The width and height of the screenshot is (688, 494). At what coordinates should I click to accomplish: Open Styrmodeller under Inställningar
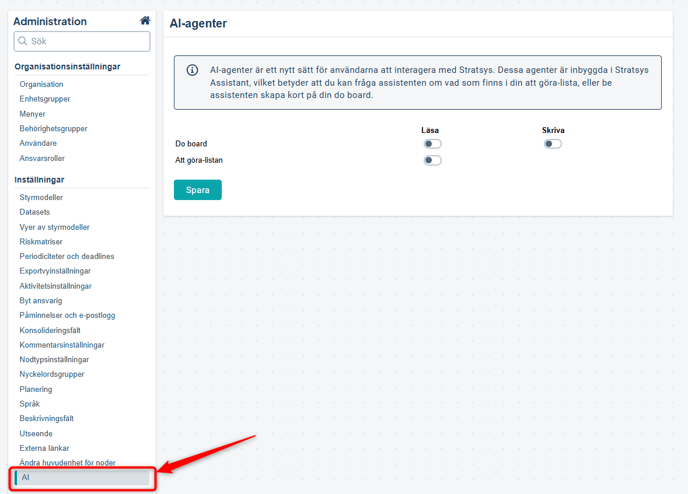pos(41,197)
